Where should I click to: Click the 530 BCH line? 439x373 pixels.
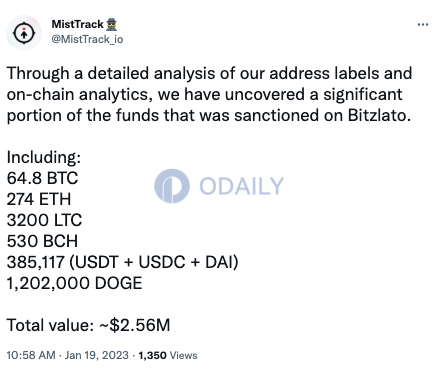pyautogui.click(x=42, y=241)
